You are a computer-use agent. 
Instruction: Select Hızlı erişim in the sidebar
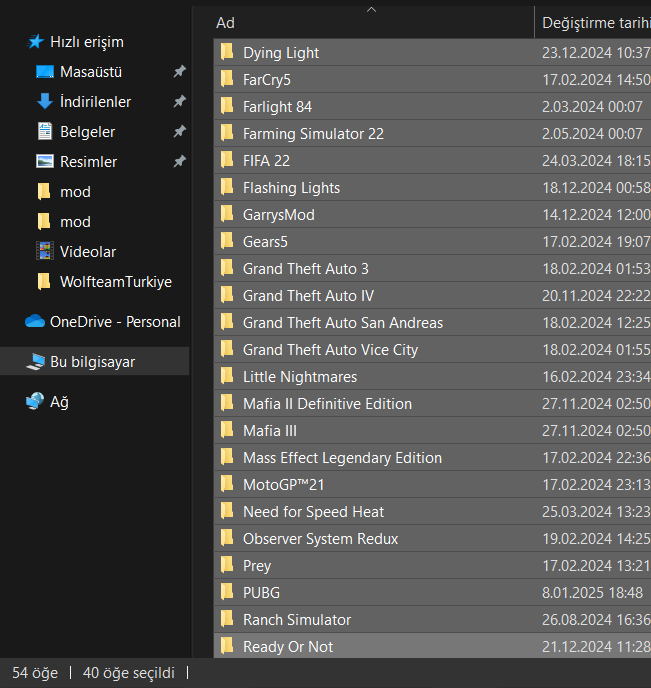click(x=87, y=42)
